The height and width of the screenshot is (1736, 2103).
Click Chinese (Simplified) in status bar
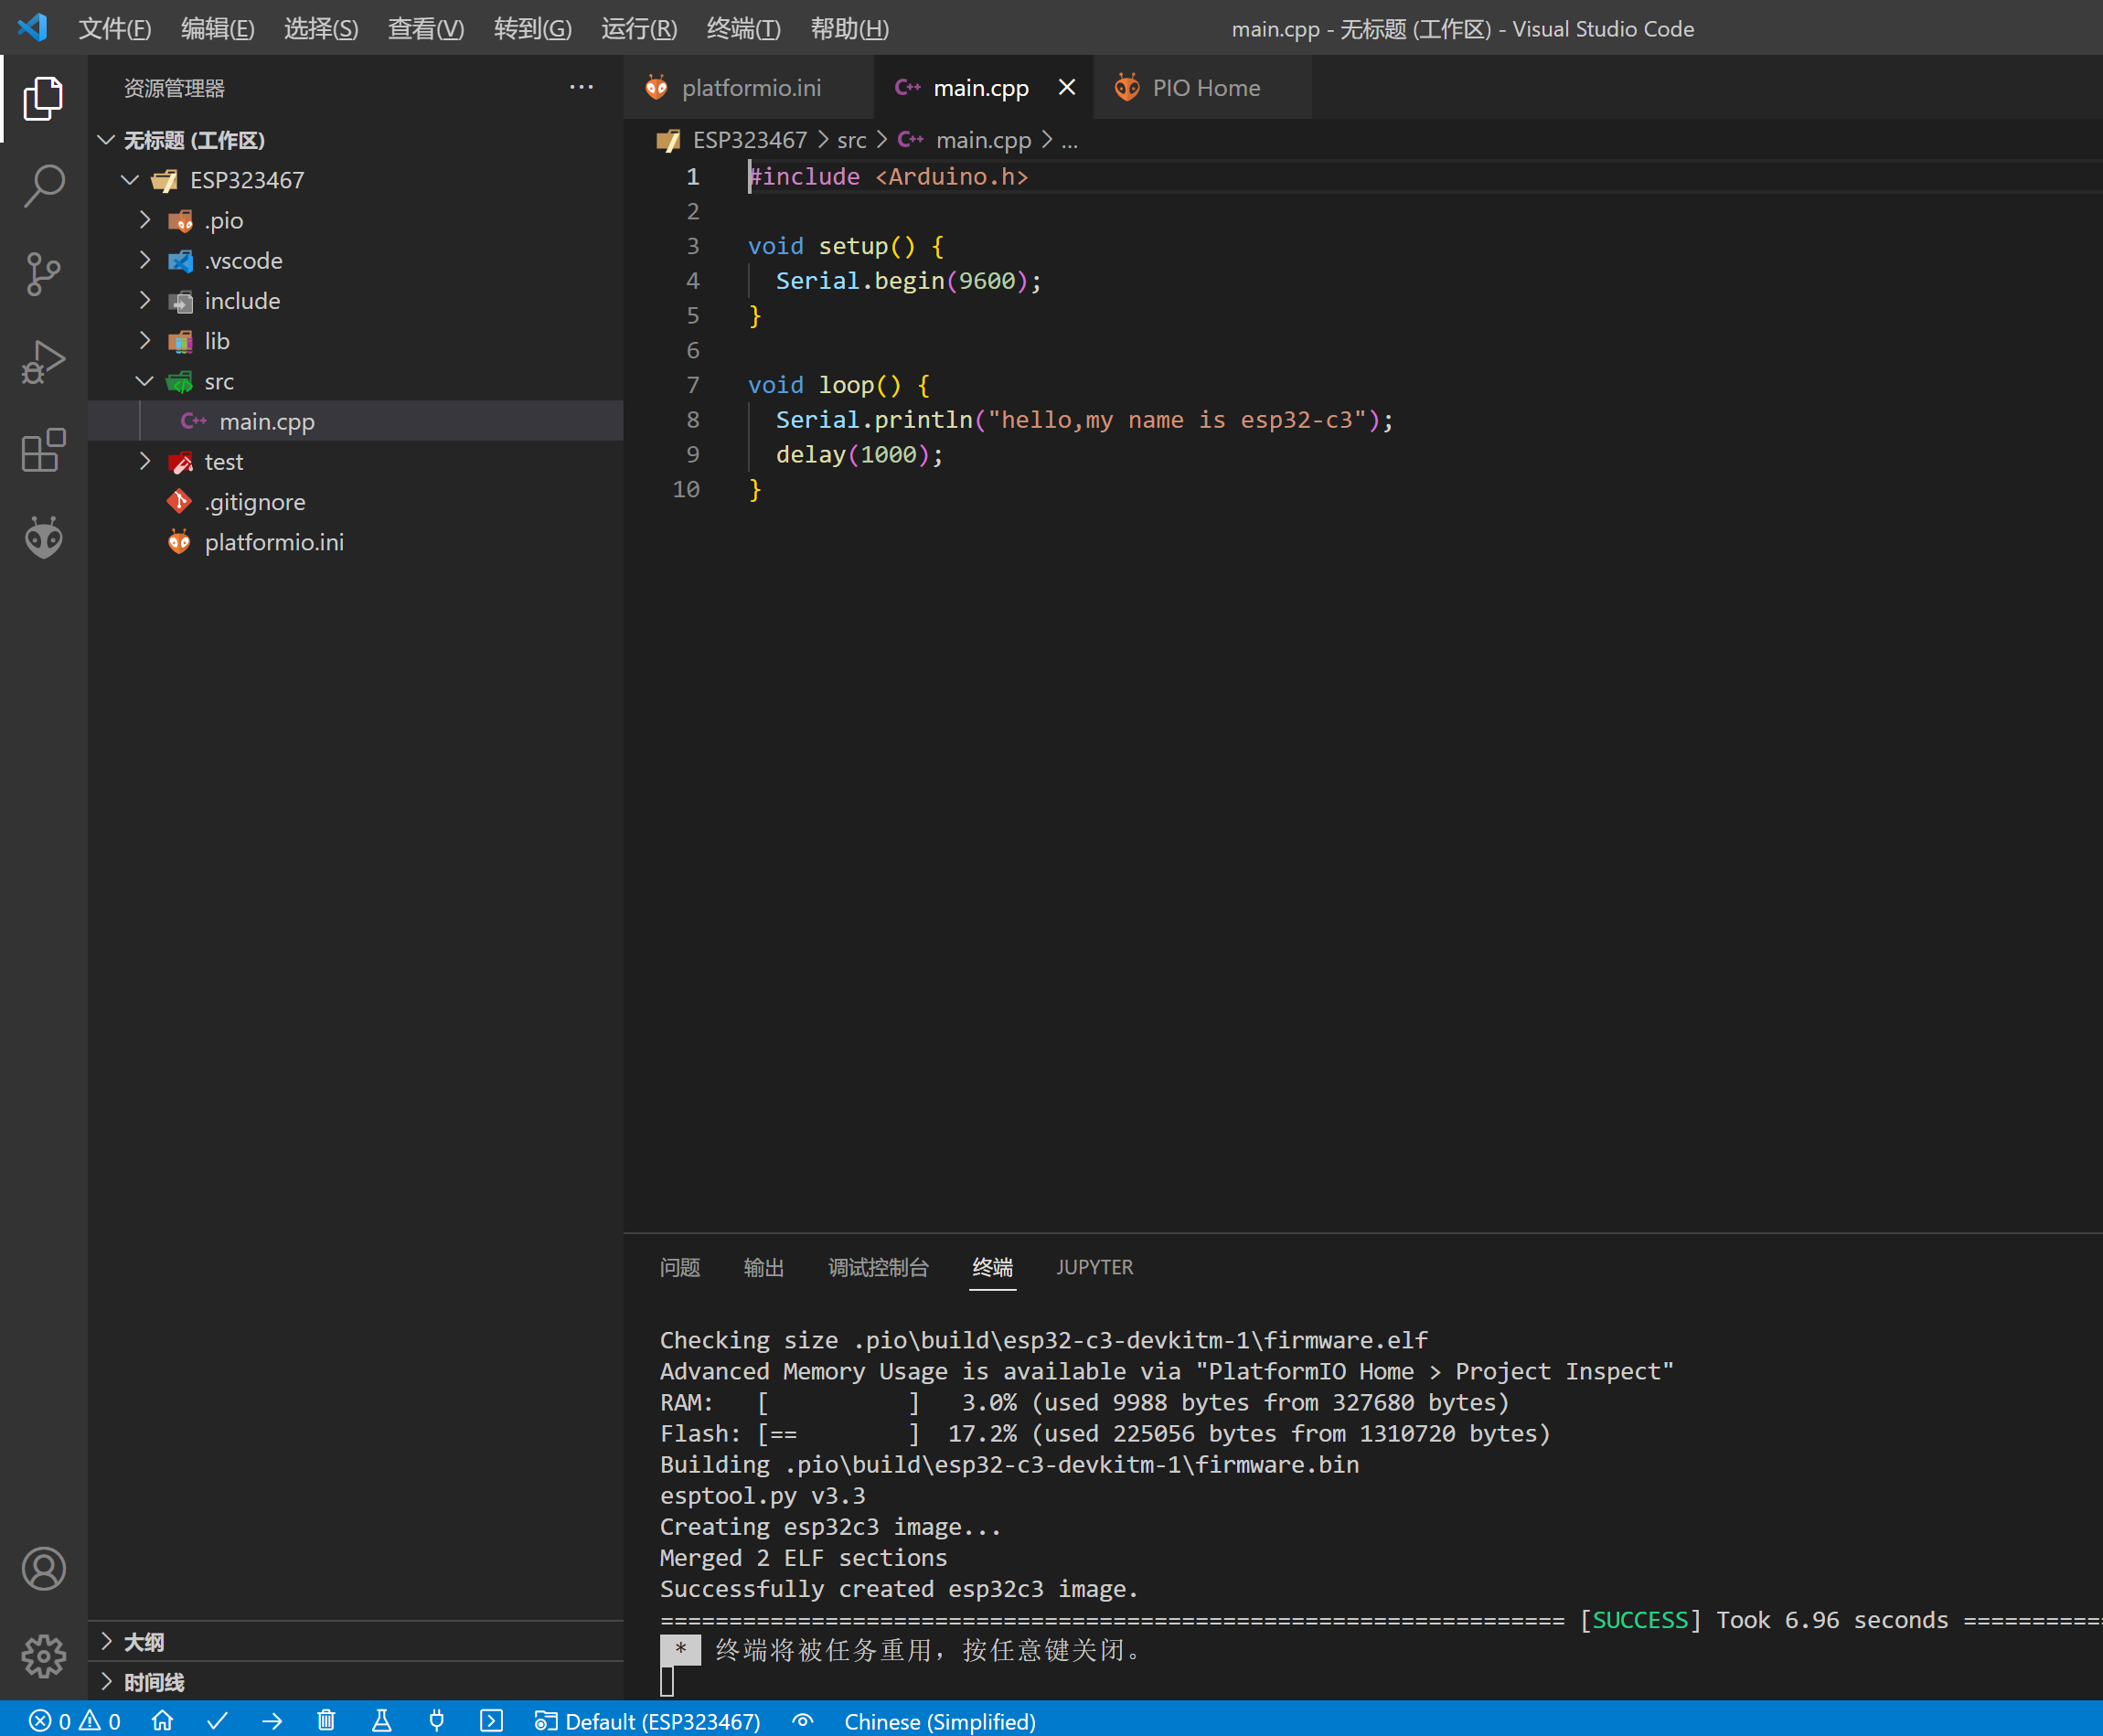(x=939, y=1721)
